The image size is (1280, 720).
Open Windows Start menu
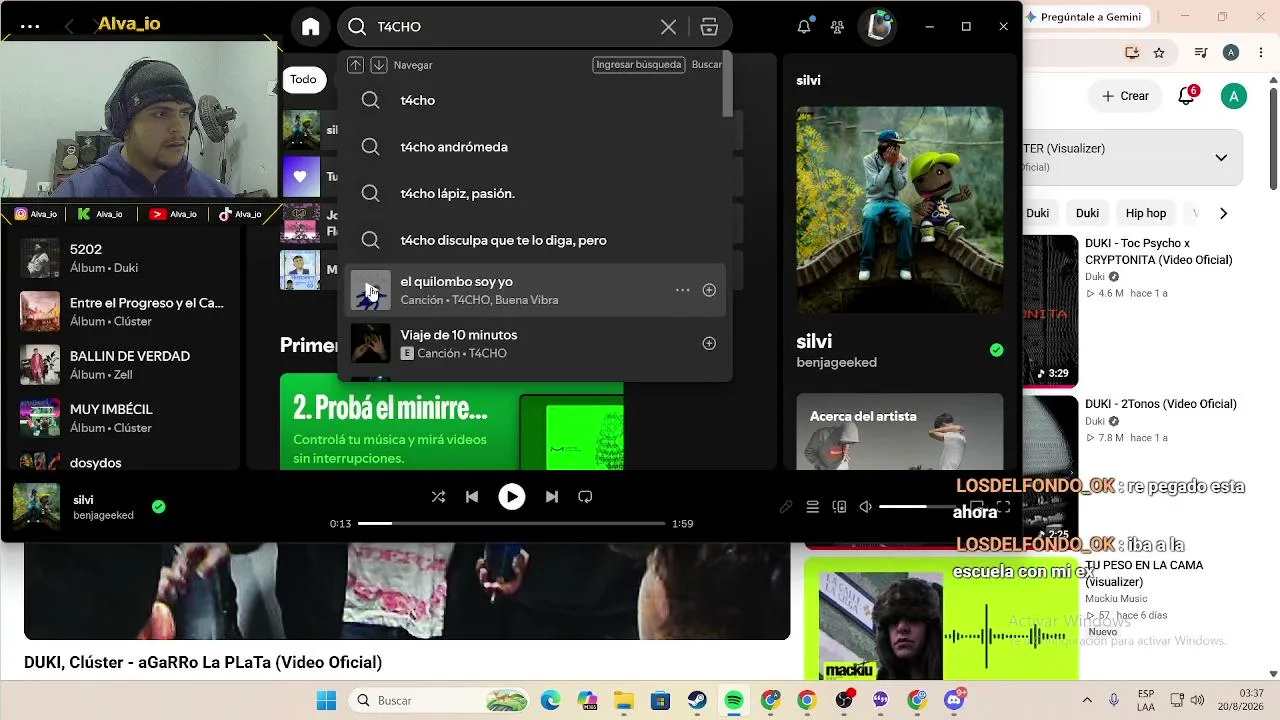(x=326, y=700)
